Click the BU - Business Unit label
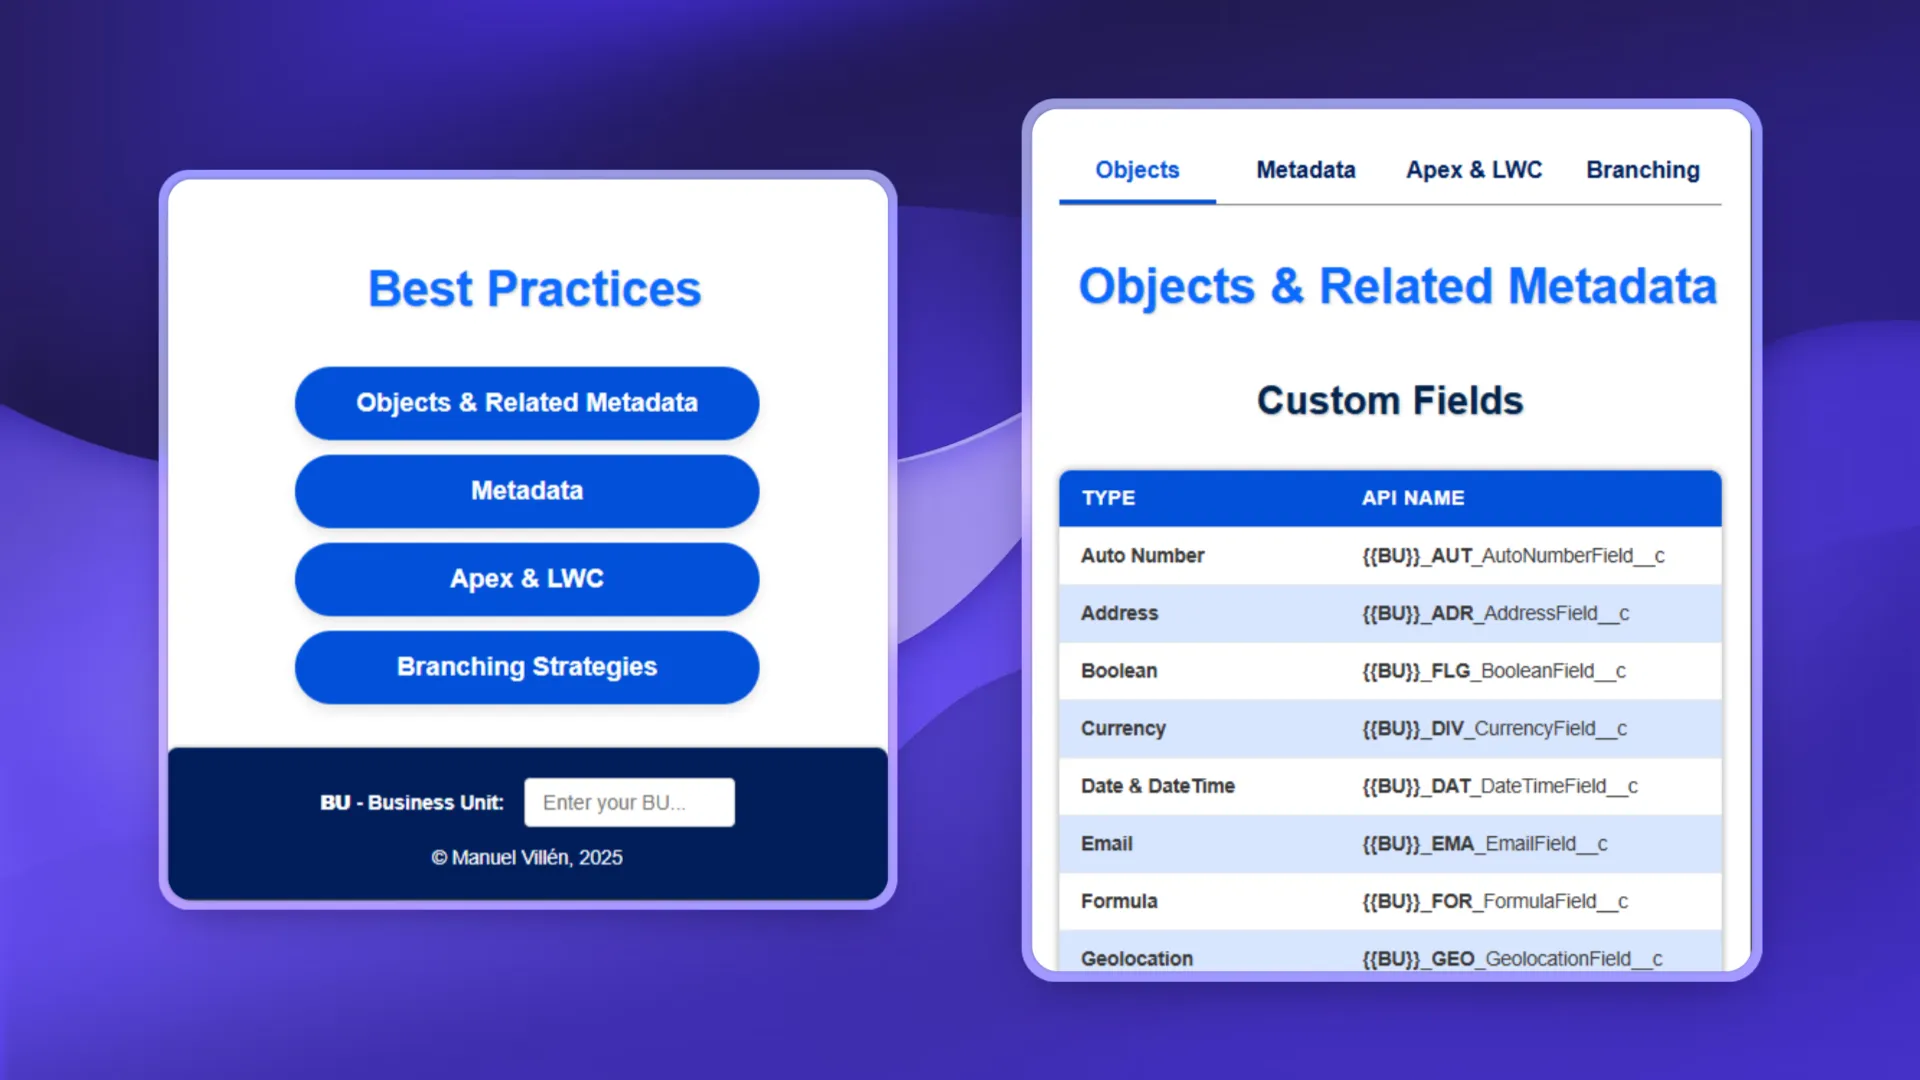This screenshot has width=1920, height=1080. point(411,803)
